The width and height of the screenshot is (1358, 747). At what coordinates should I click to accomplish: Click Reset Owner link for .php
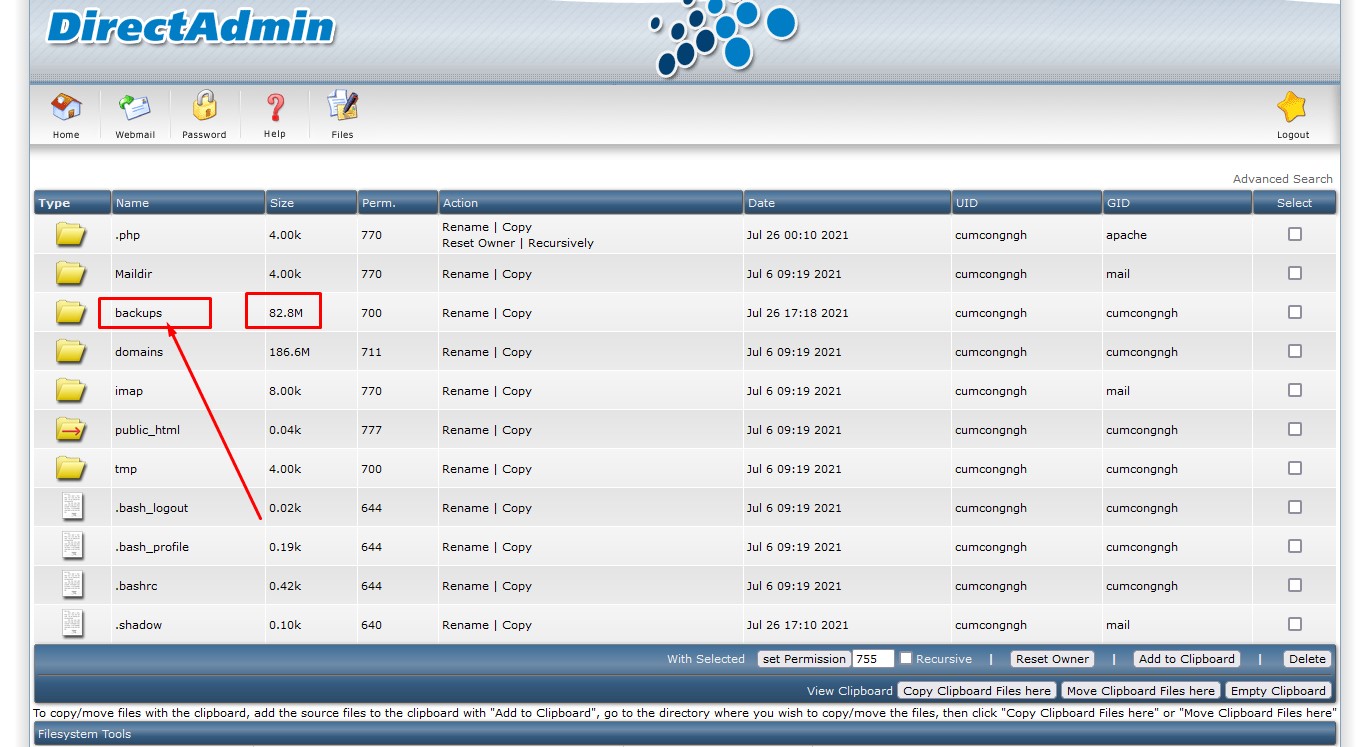click(478, 243)
